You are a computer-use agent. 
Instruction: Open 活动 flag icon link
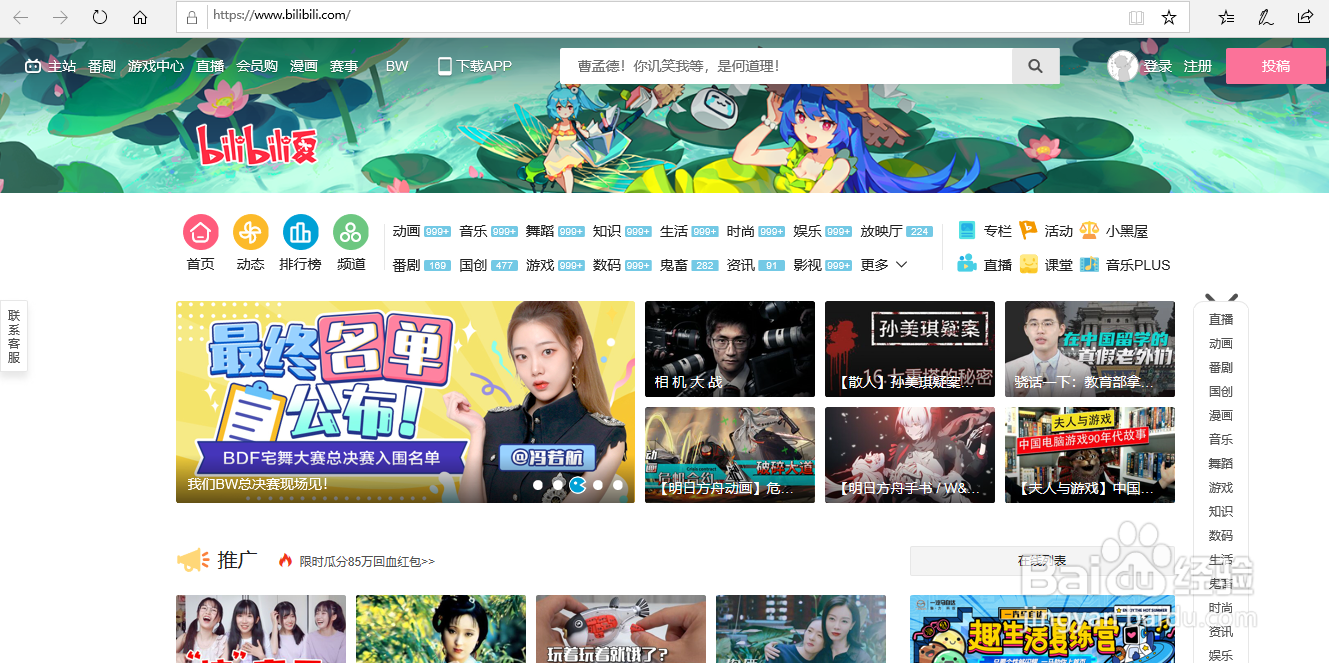[1046, 231]
